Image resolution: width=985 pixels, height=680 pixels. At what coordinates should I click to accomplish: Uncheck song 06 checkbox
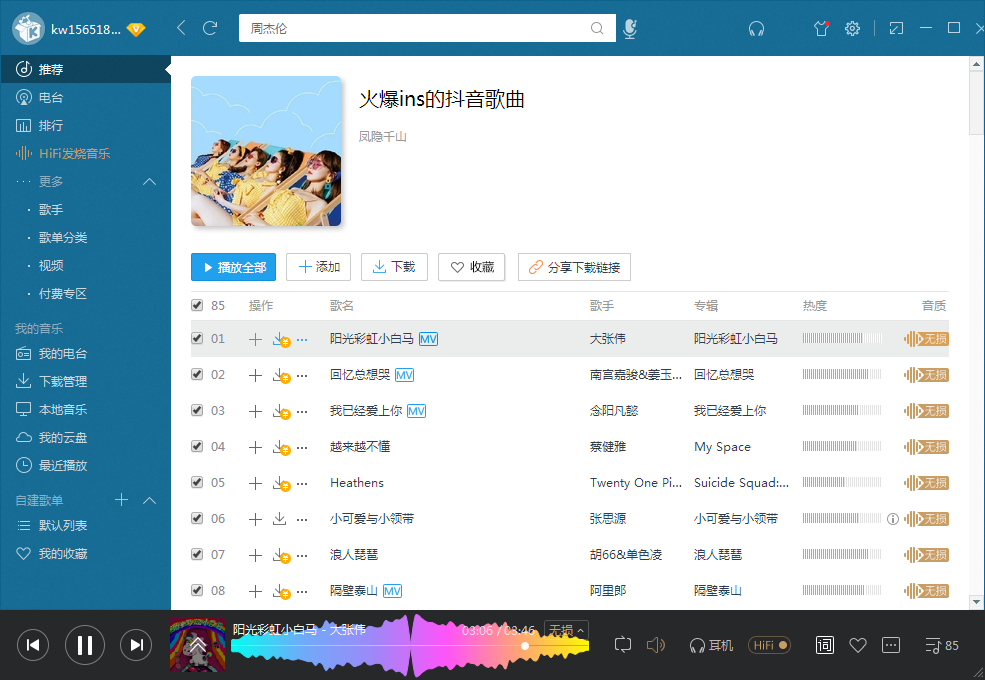point(197,518)
